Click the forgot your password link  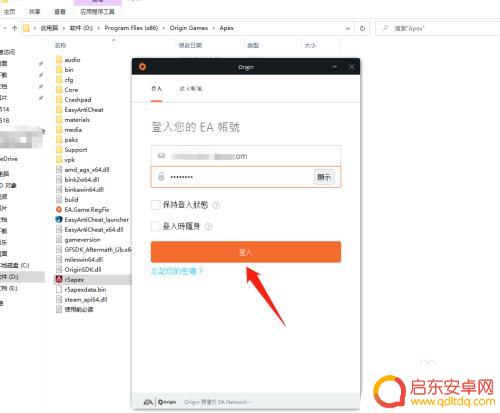click(x=177, y=271)
